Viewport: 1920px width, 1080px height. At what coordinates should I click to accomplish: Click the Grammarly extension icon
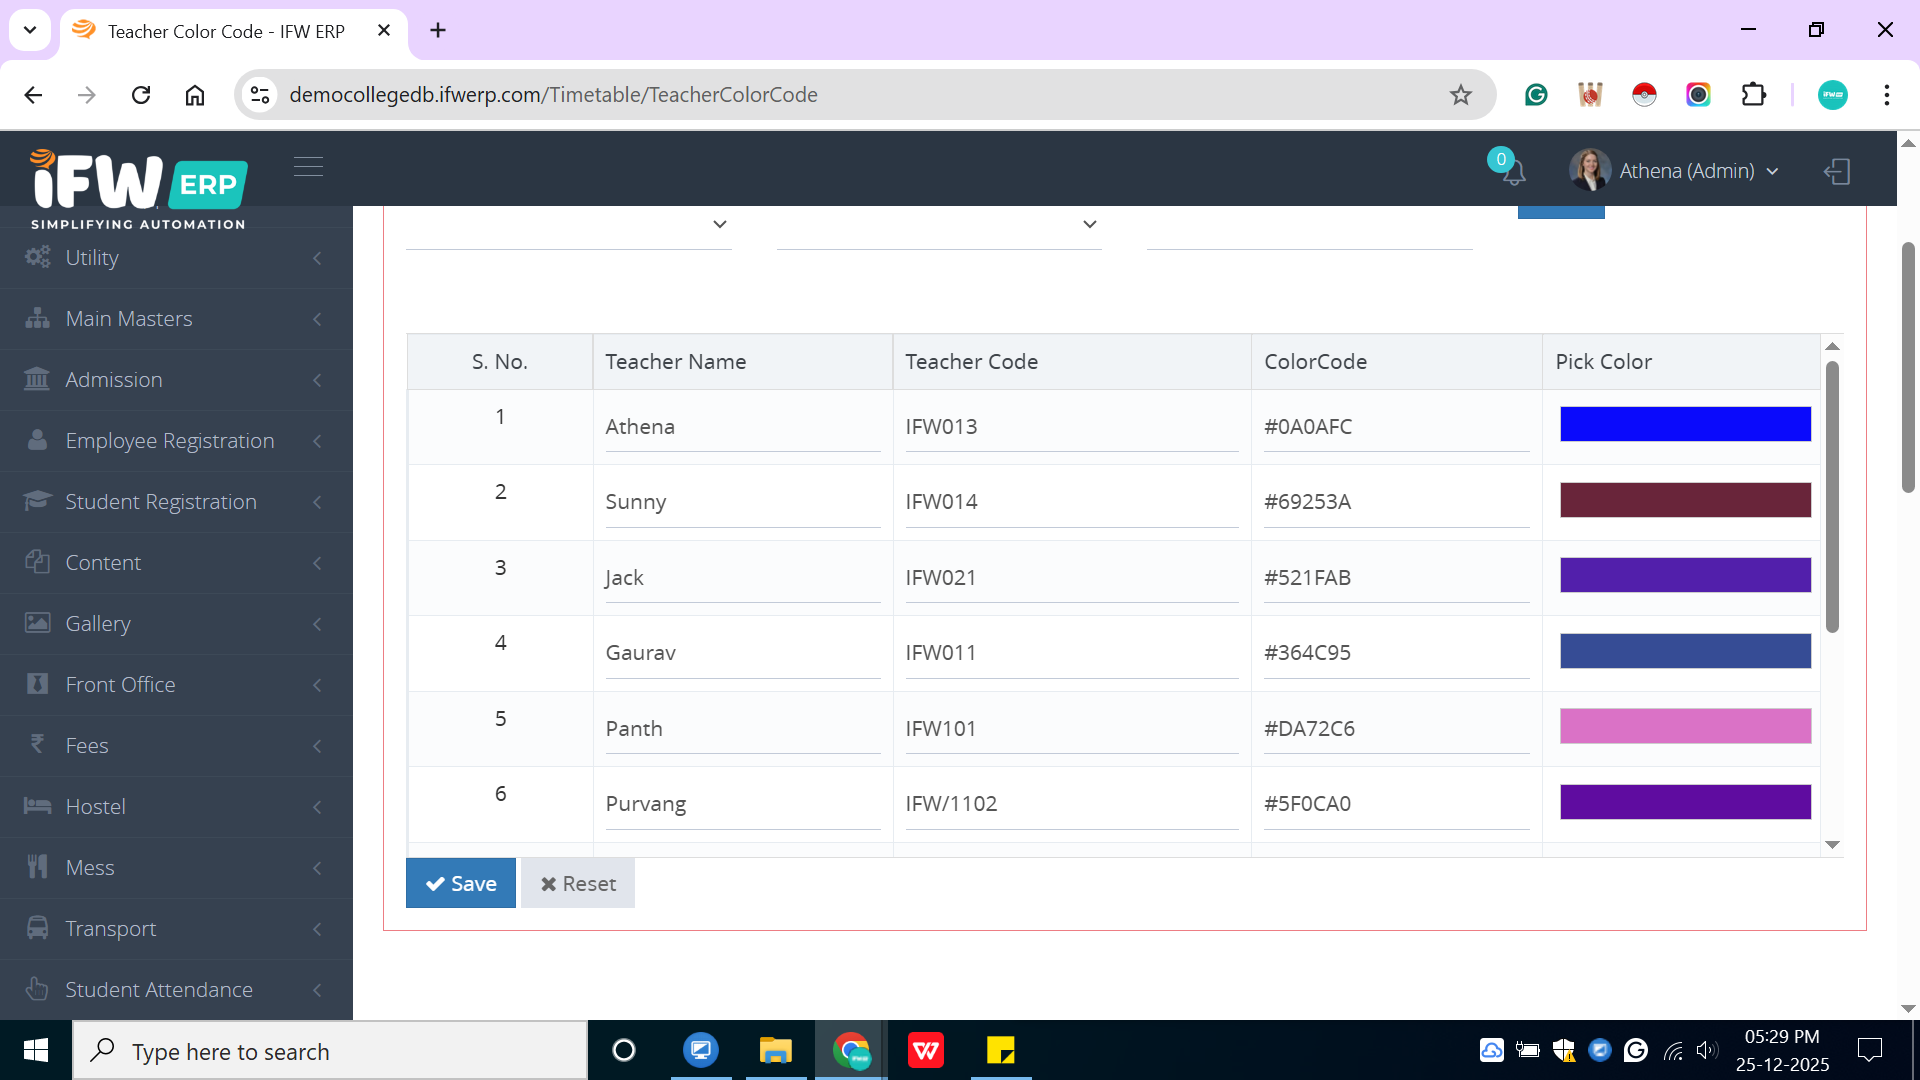(x=1535, y=95)
